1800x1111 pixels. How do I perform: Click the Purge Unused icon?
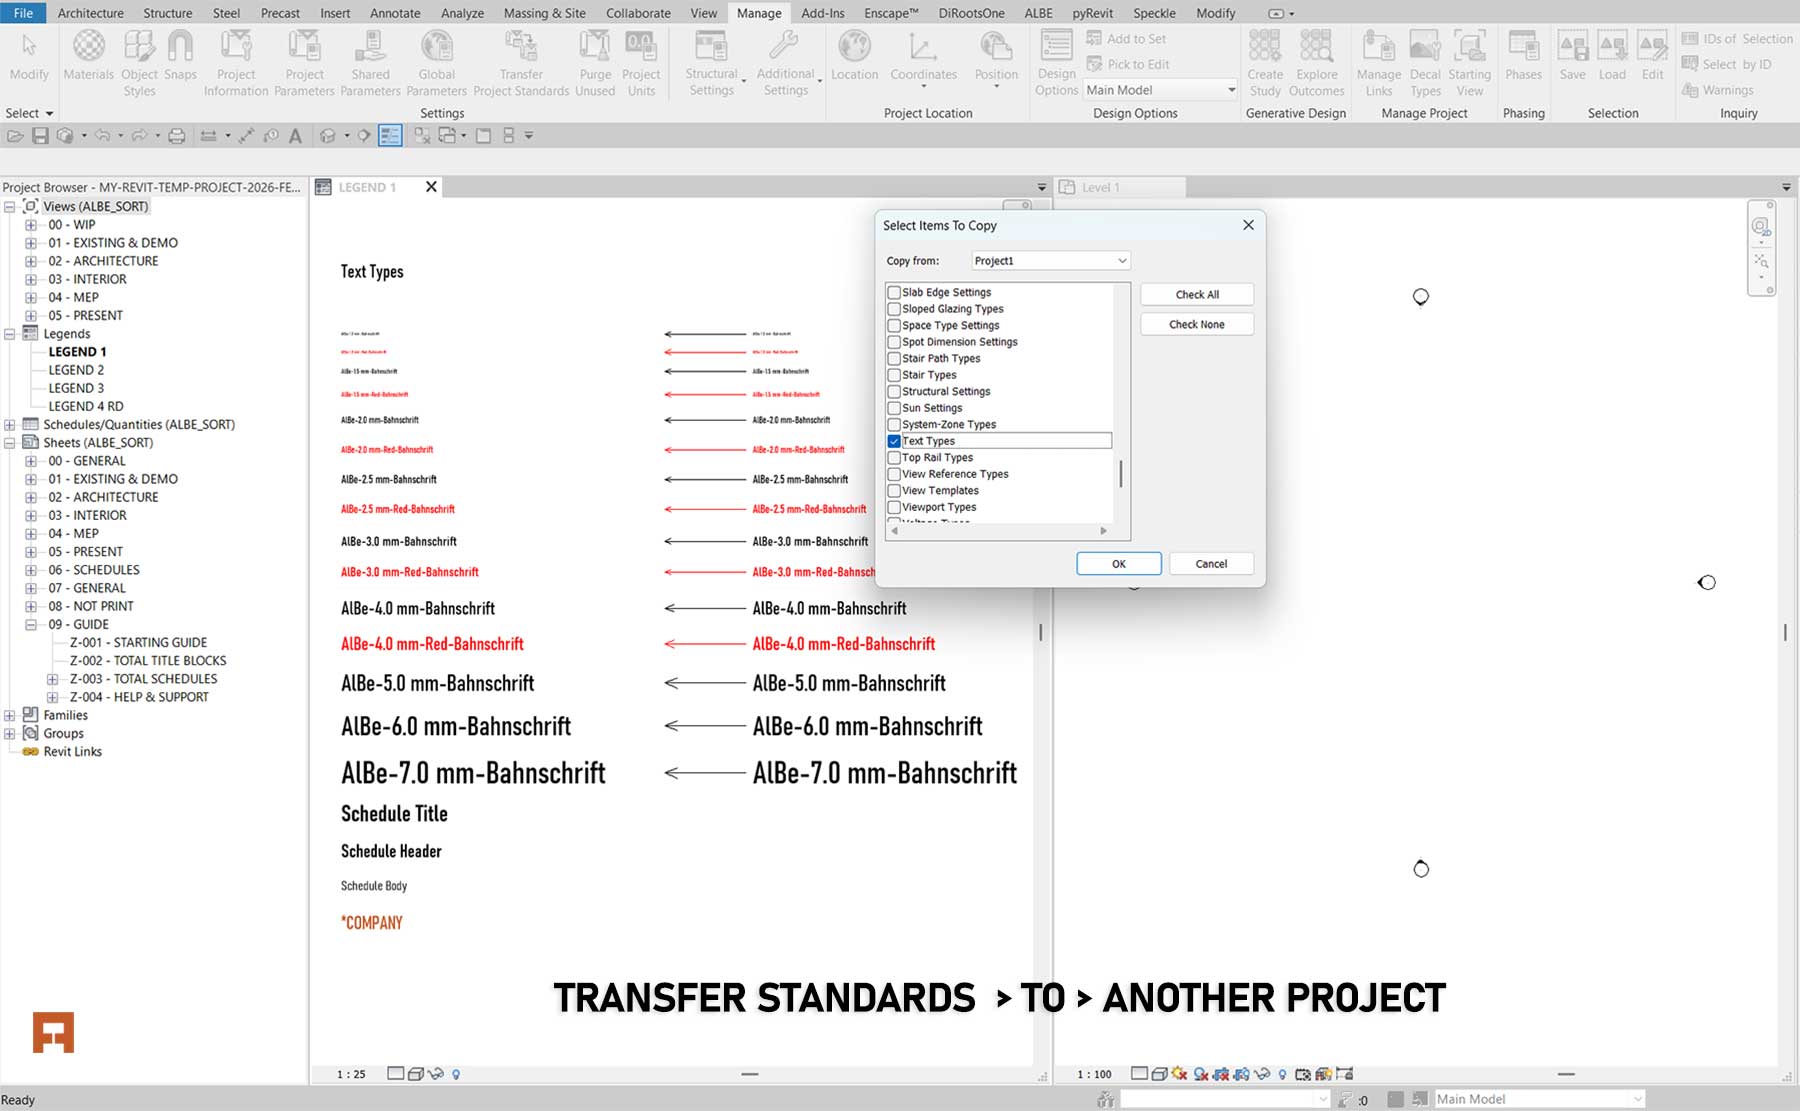pyautogui.click(x=594, y=60)
